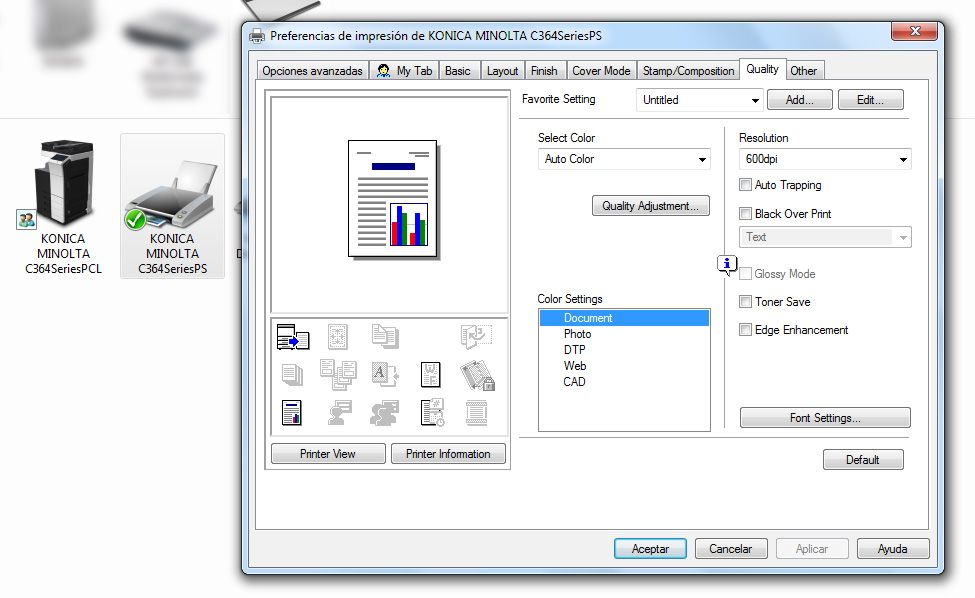Click the stacked sheets pile icon
Image resolution: width=975 pixels, height=598 pixels.
292,375
